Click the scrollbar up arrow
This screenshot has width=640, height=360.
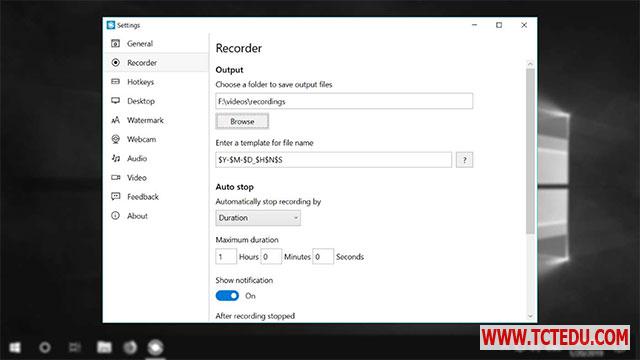tap(530, 64)
